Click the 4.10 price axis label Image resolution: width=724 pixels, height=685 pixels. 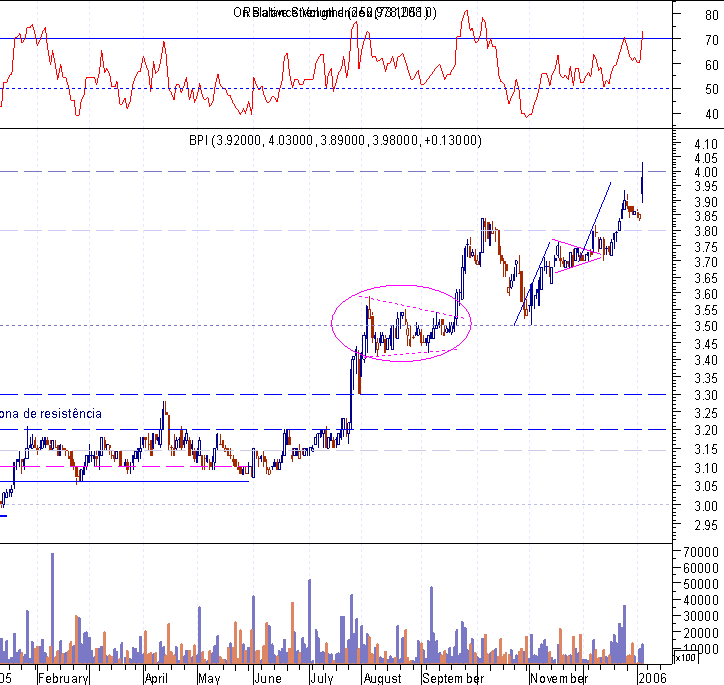pyautogui.click(x=706, y=144)
